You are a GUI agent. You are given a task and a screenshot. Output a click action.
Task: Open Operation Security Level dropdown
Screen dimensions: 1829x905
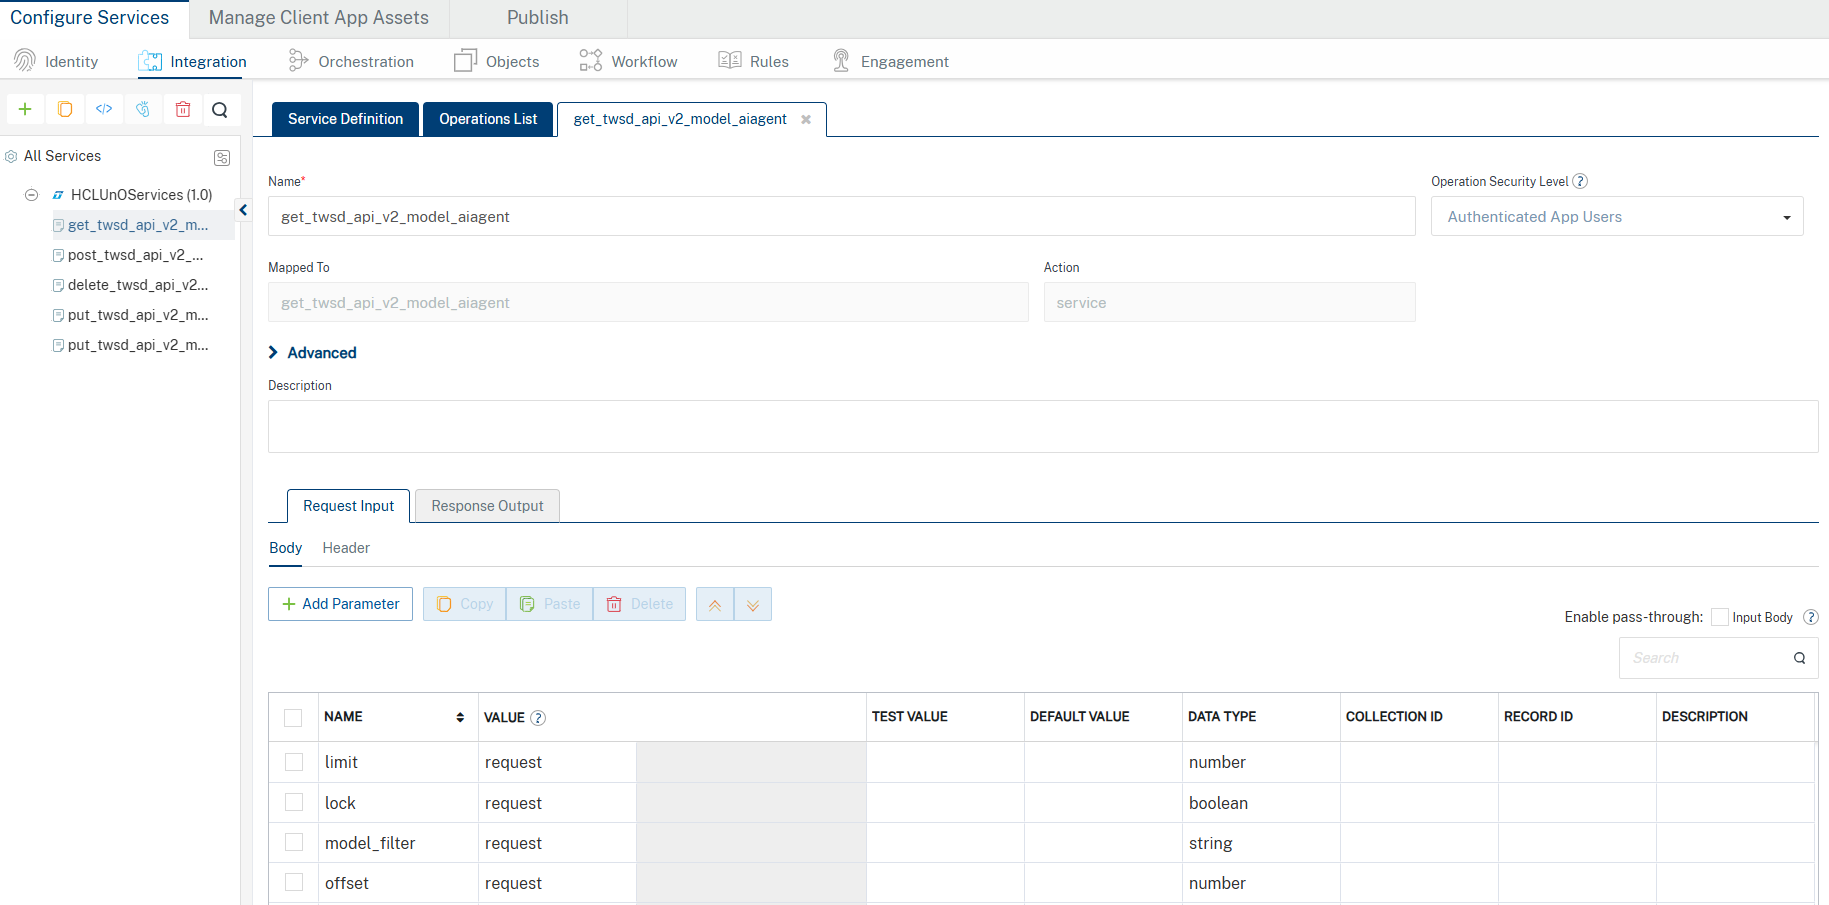pyautogui.click(x=1616, y=217)
